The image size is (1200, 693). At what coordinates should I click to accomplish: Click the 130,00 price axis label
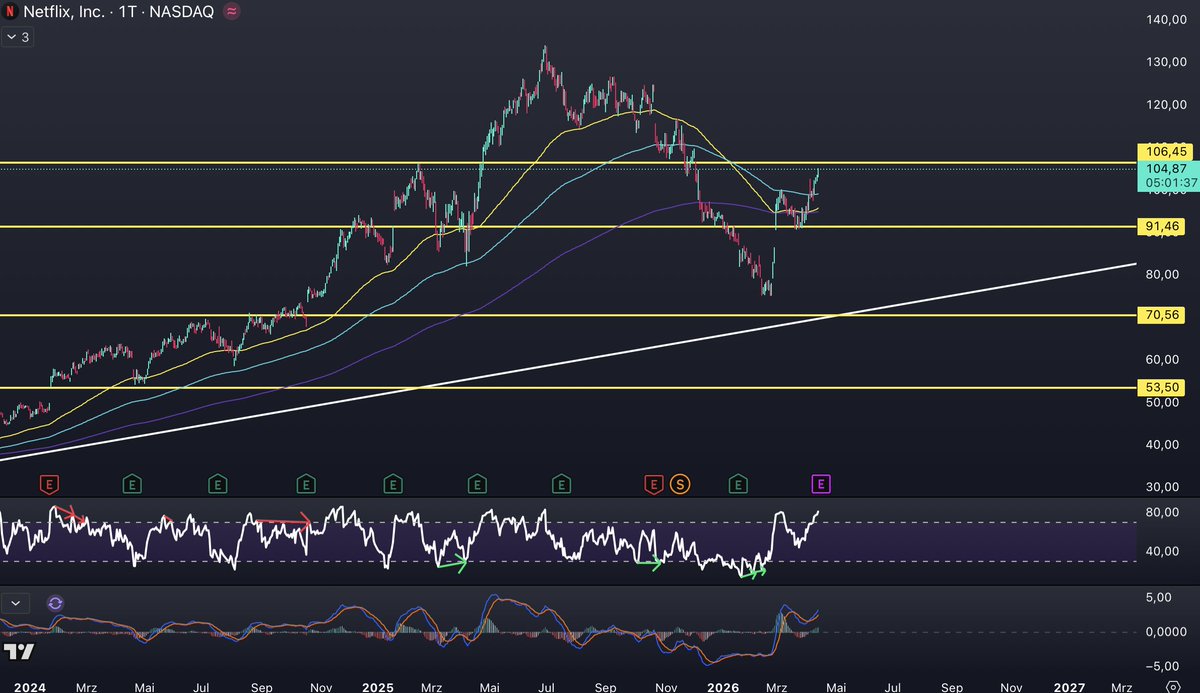tap(1164, 62)
